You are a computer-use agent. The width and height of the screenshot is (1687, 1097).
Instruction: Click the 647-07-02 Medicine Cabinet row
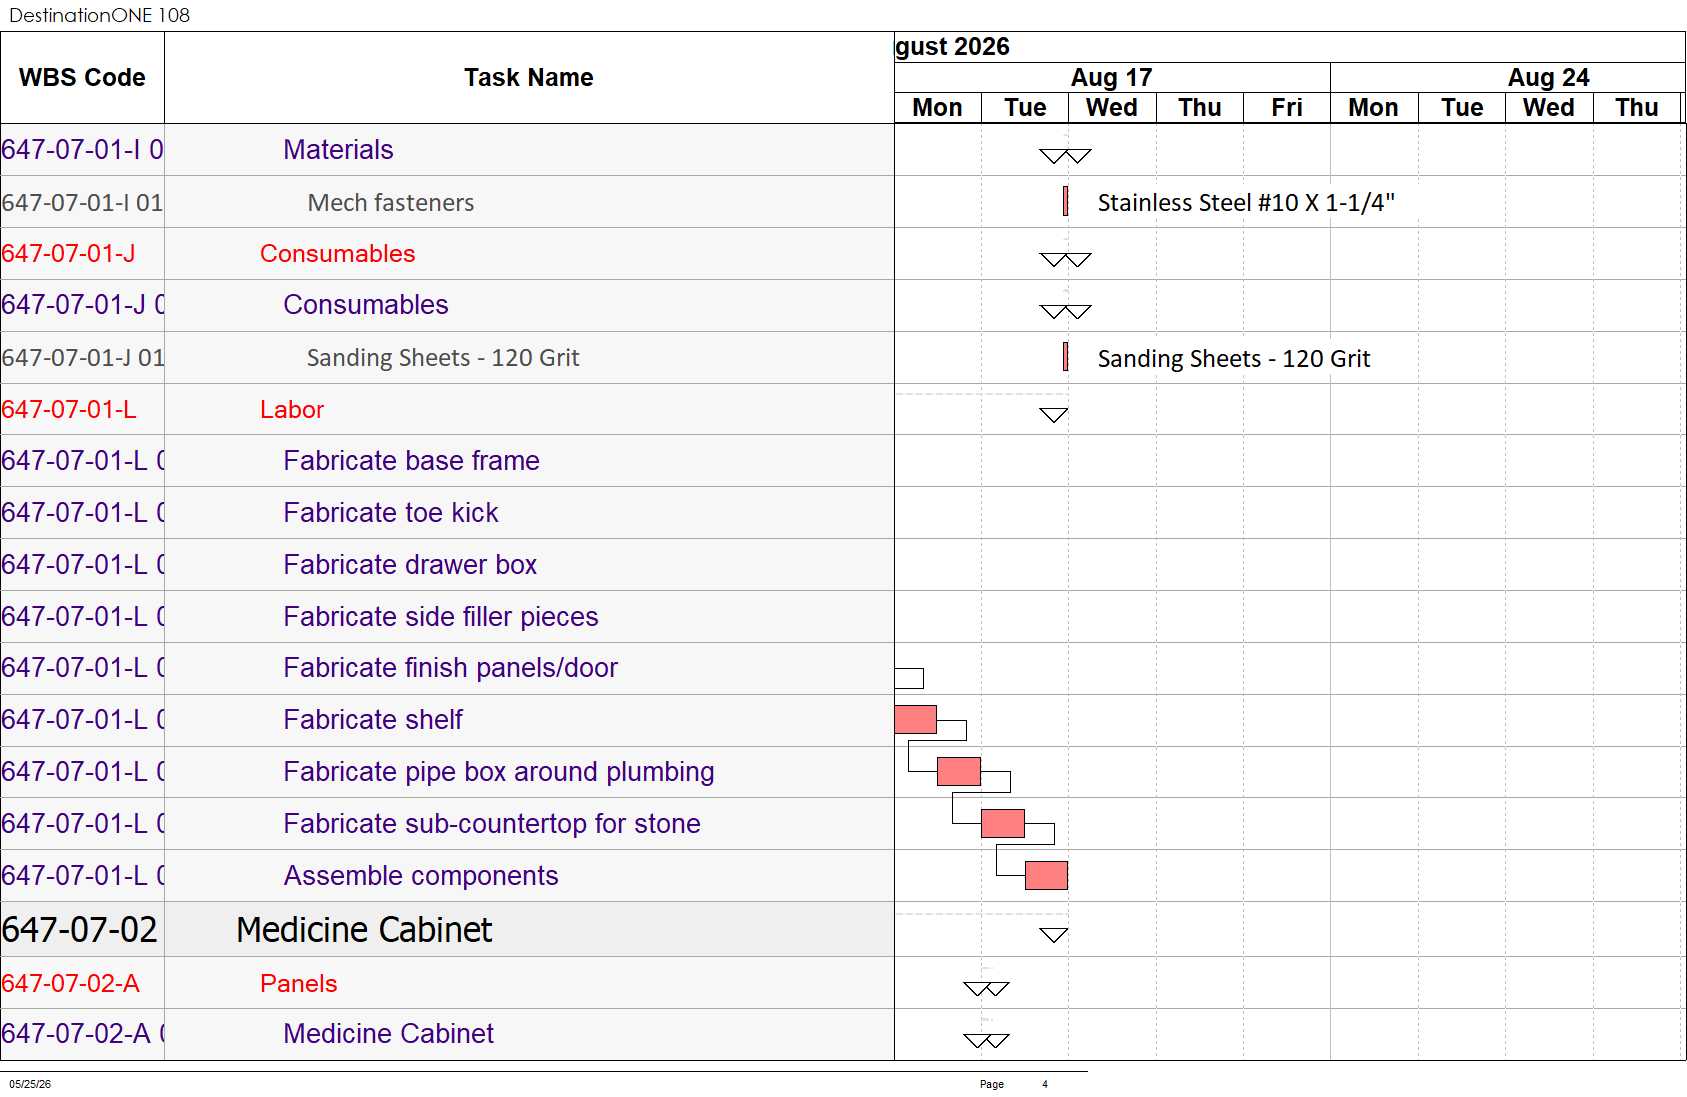pyautogui.click(x=447, y=929)
